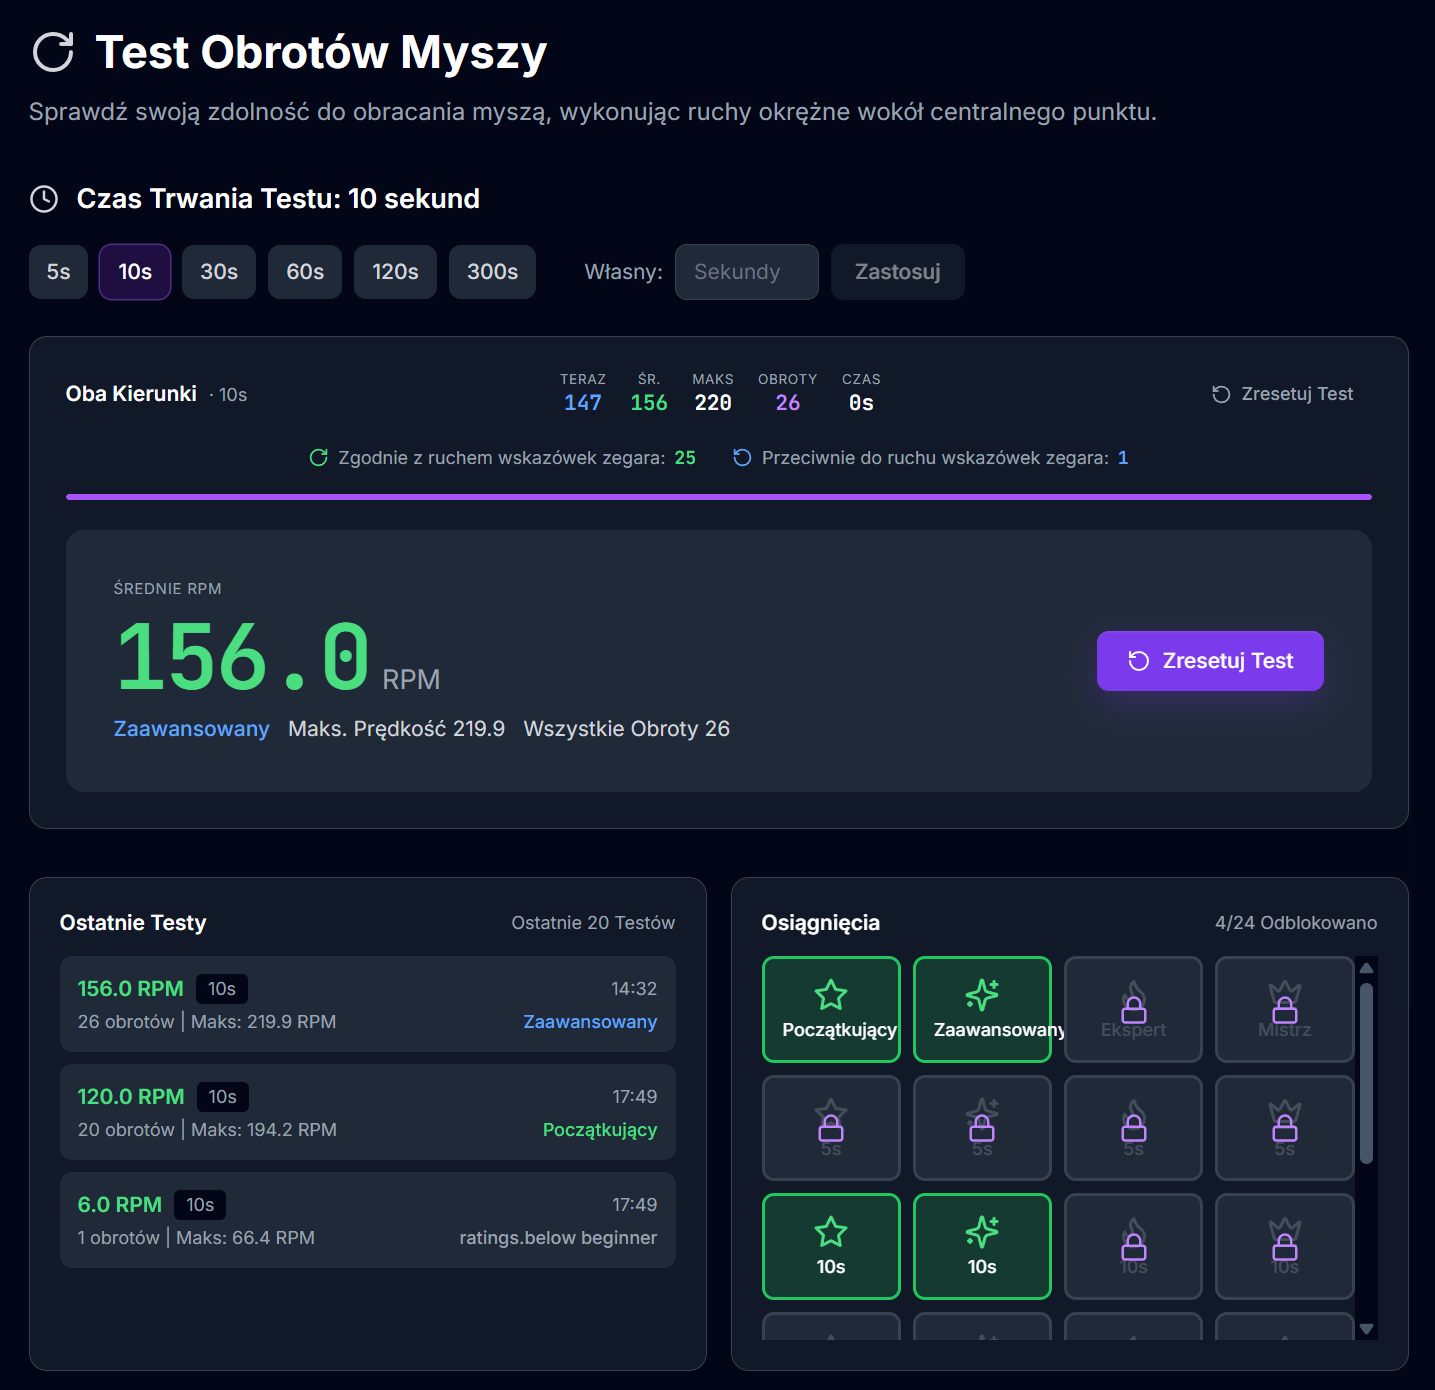Open the unlocked 10s star achievement

(x=831, y=1246)
